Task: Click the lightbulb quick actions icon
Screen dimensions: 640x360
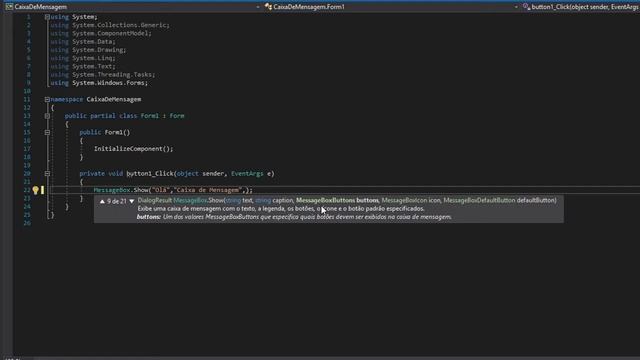Action: [x=36, y=190]
